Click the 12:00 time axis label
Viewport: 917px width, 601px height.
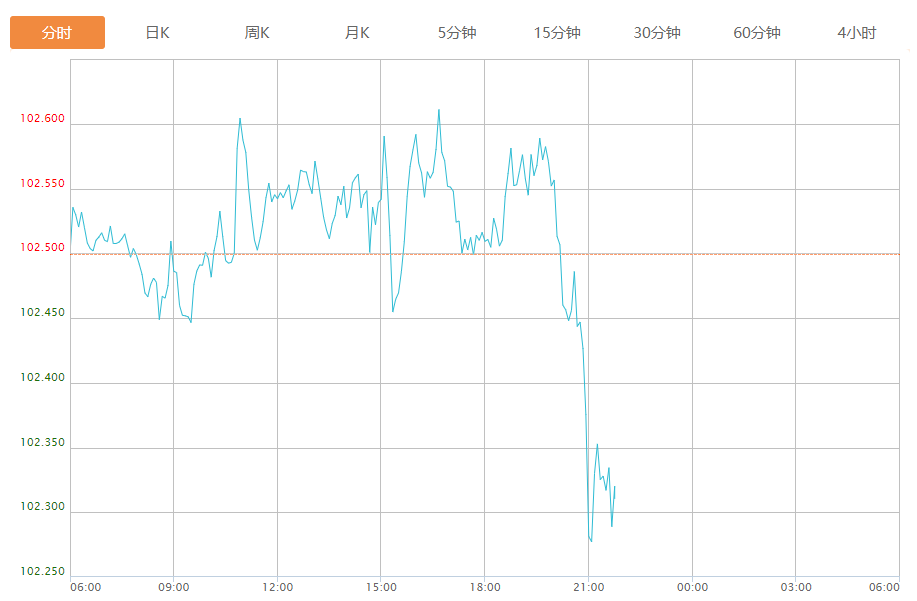click(278, 587)
